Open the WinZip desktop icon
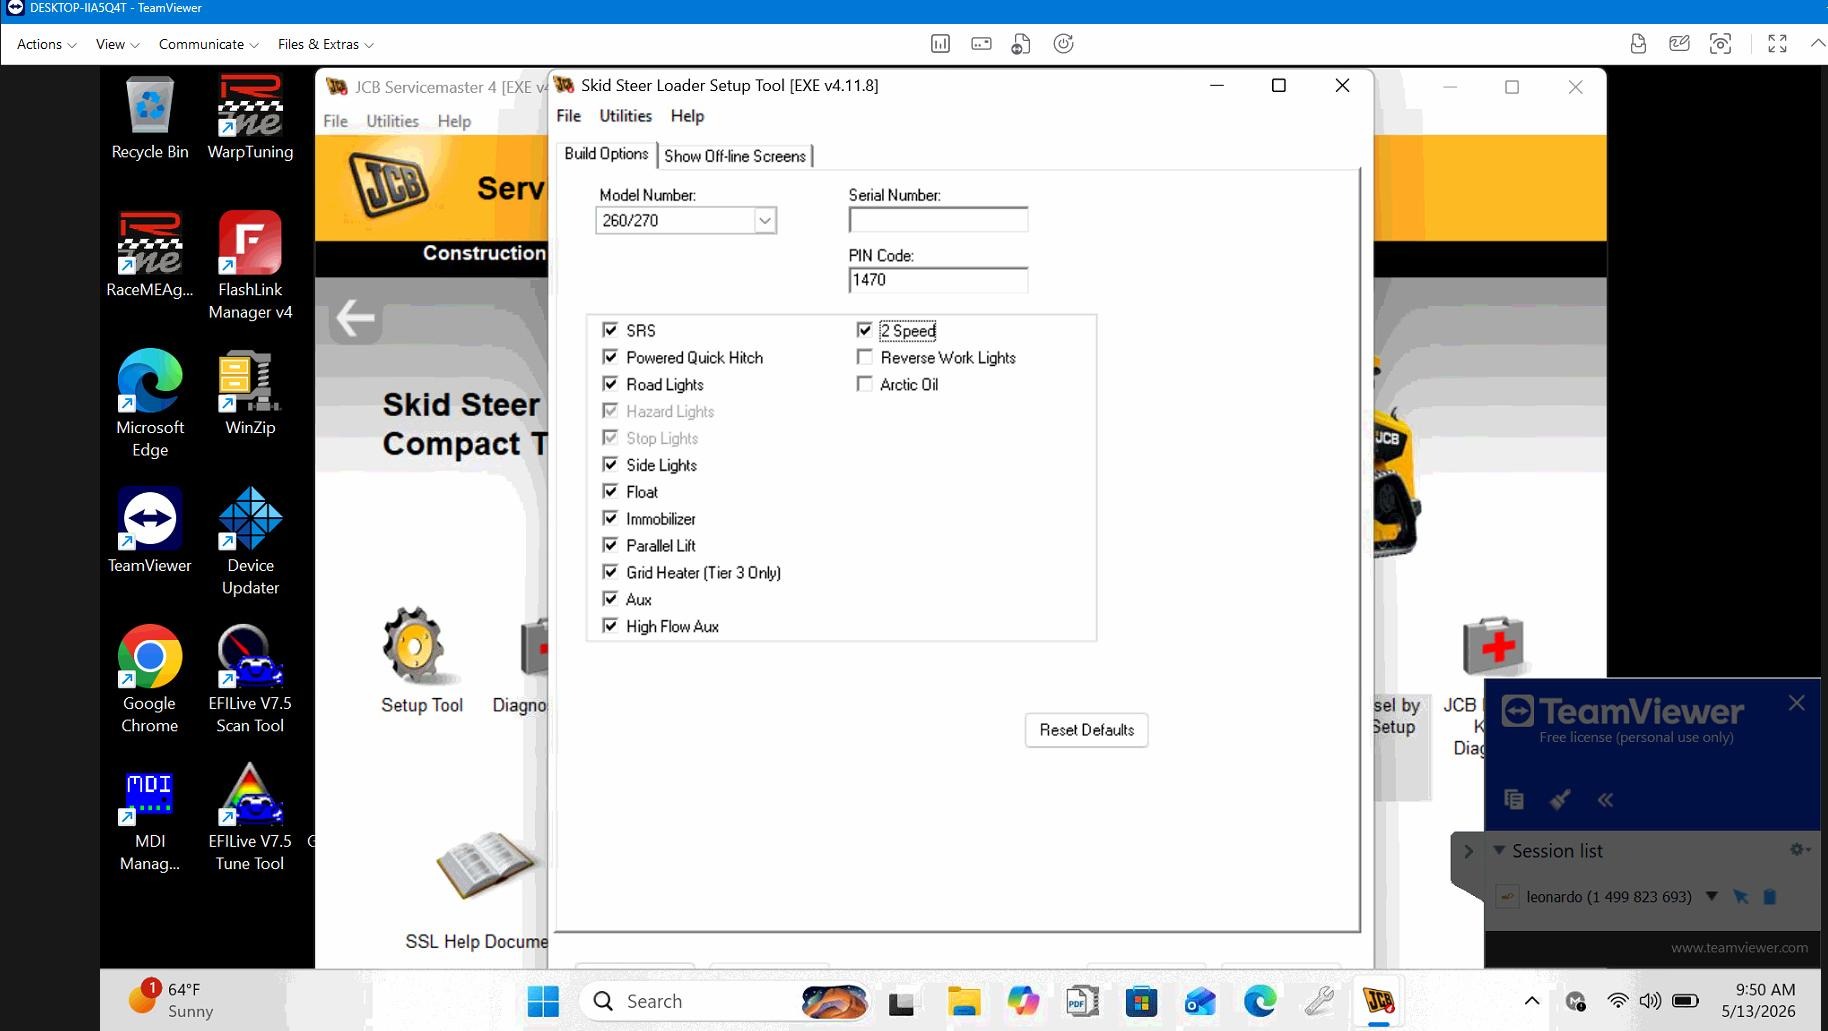Screen dimensions: 1828x1031 pos(250,393)
